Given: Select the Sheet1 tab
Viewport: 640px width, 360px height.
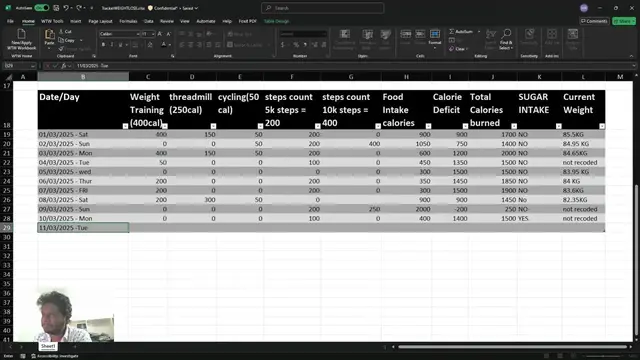Looking at the screenshot, I should click(x=48, y=346).
